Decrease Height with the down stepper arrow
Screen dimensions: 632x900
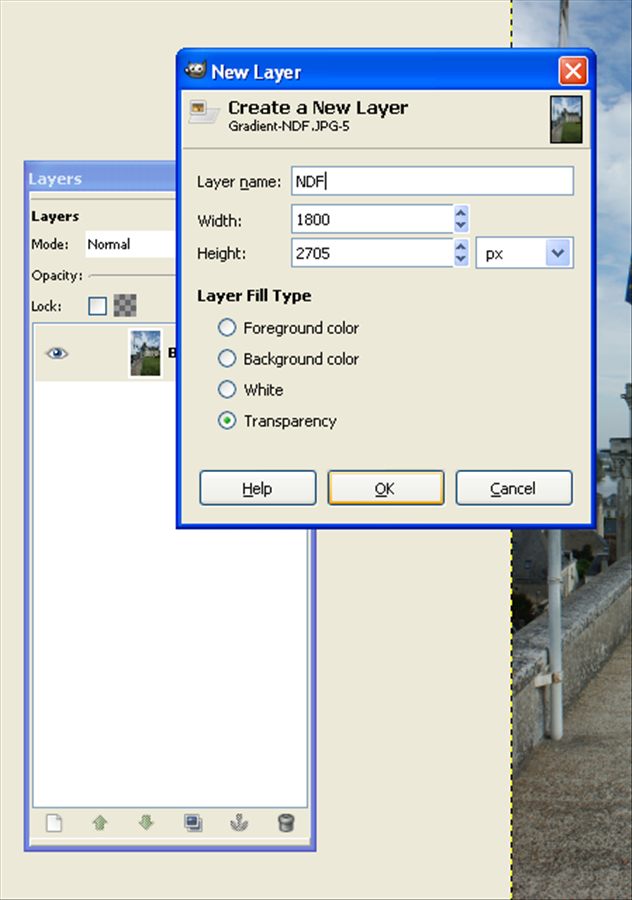click(x=461, y=259)
